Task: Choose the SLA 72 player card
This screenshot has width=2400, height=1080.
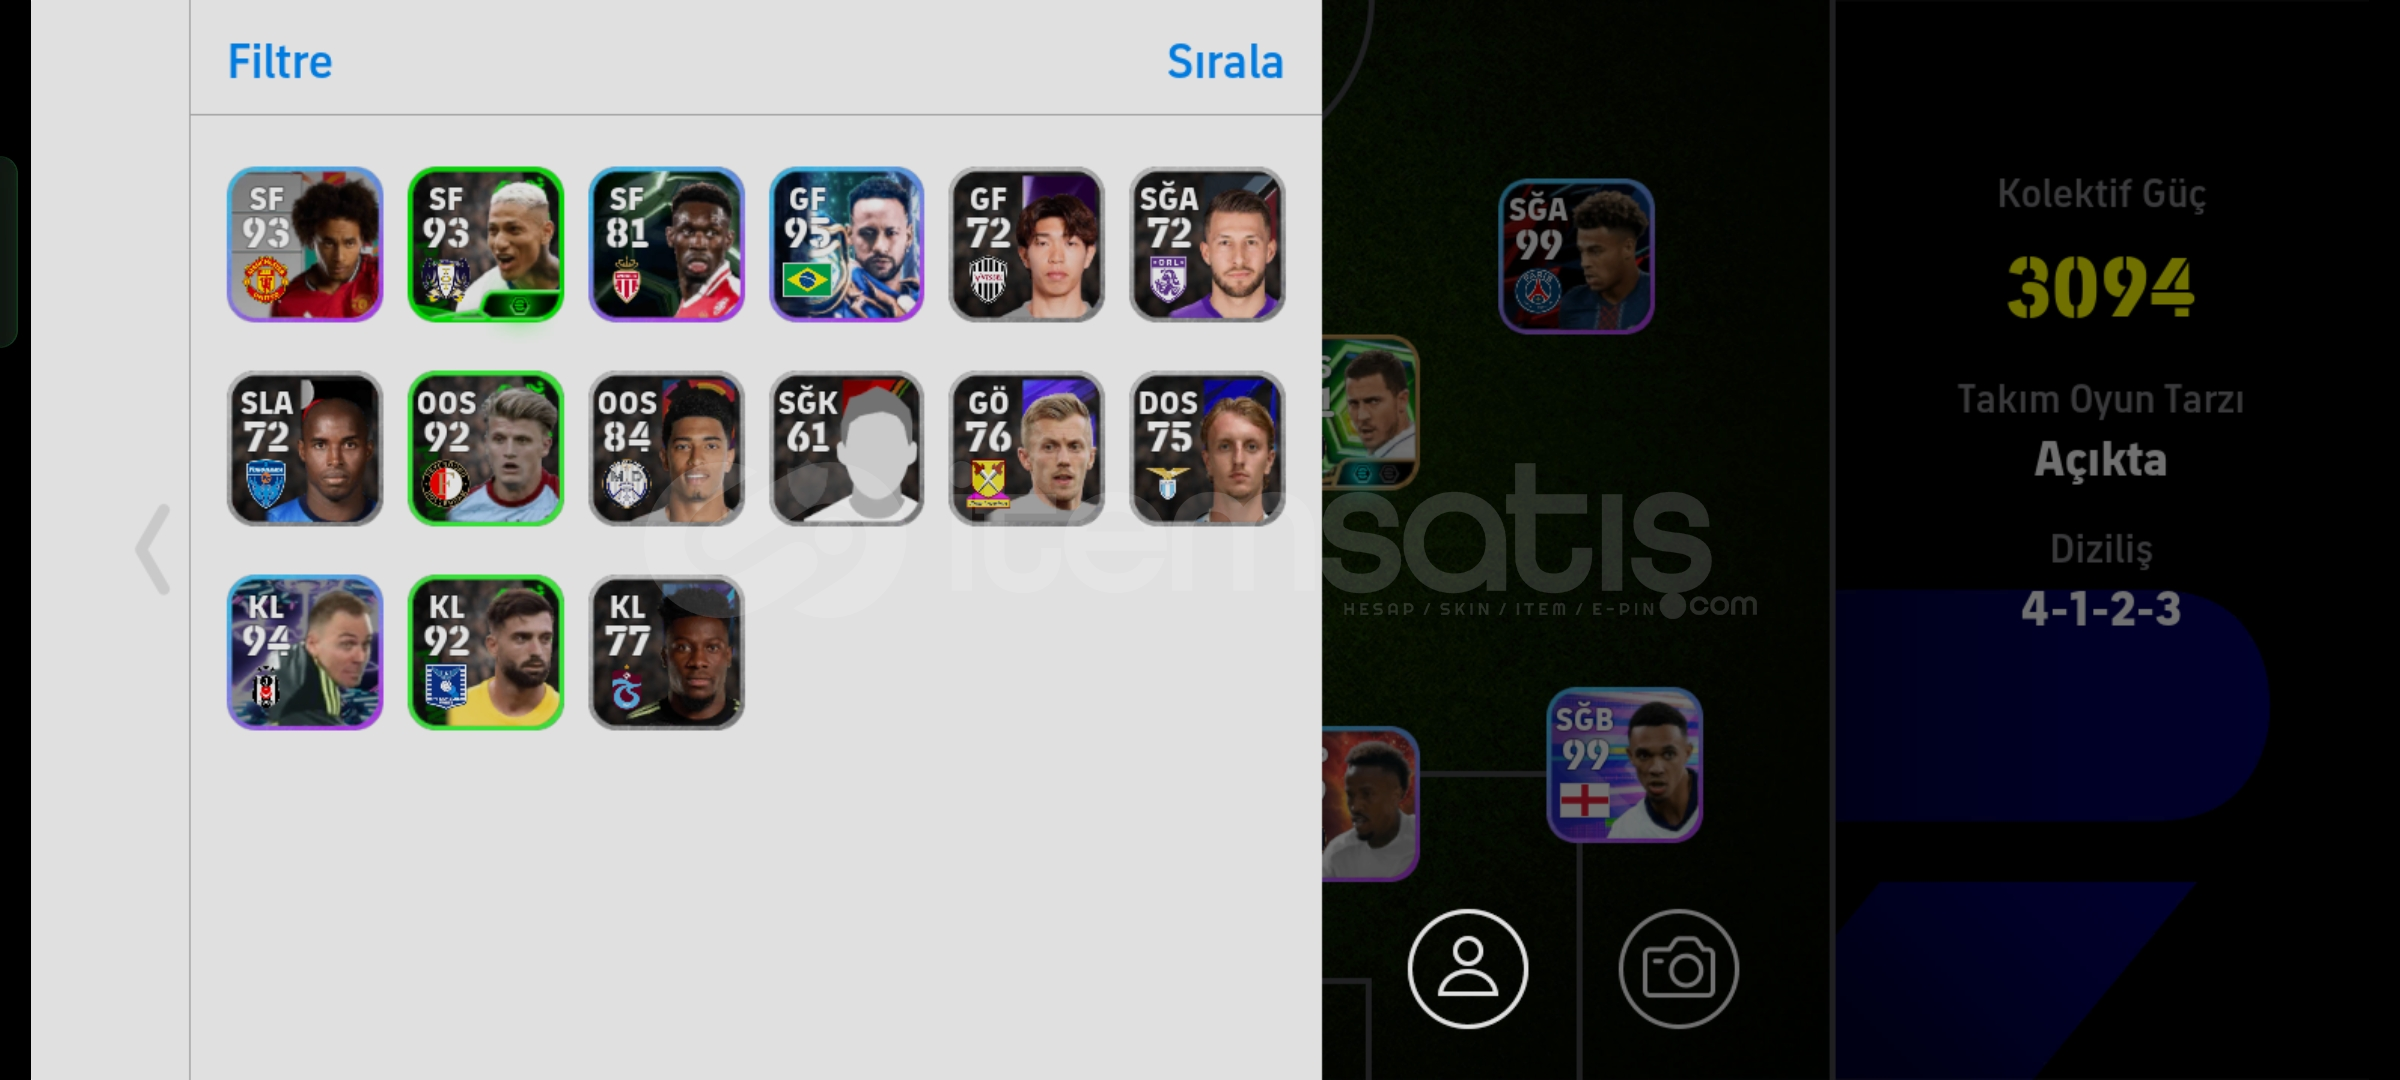Action: click(x=305, y=448)
